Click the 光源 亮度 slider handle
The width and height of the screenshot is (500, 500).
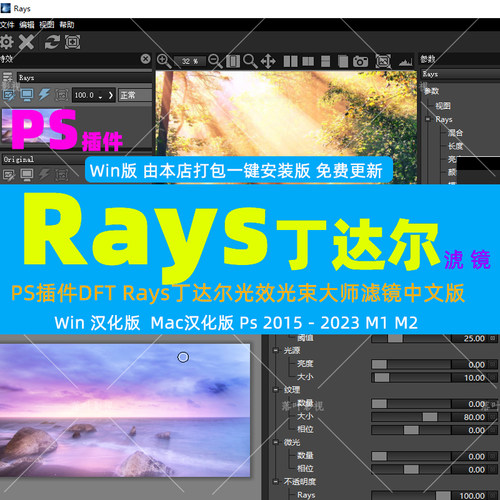click(379, 364)
